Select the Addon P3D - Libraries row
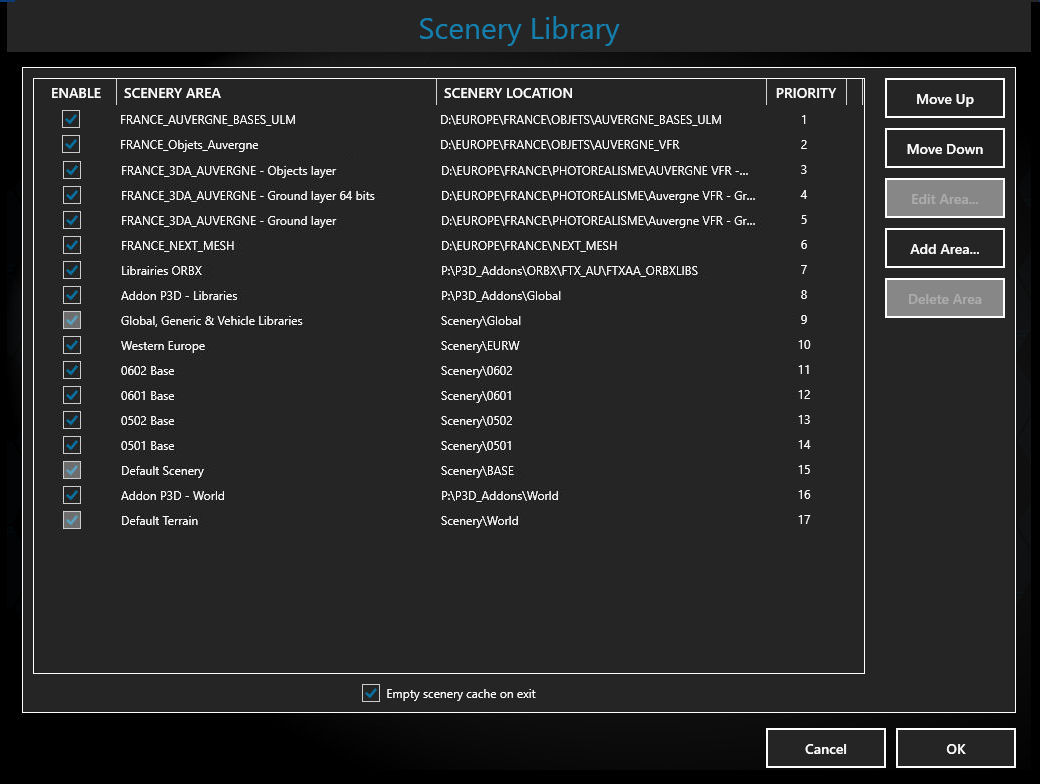The image size is (1040, 784). coord(179,296)
